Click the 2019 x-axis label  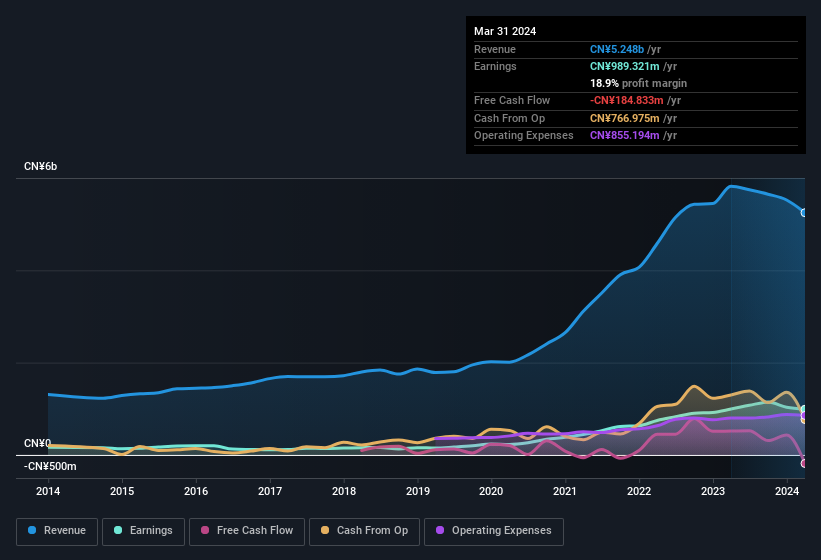coord(418,491)
